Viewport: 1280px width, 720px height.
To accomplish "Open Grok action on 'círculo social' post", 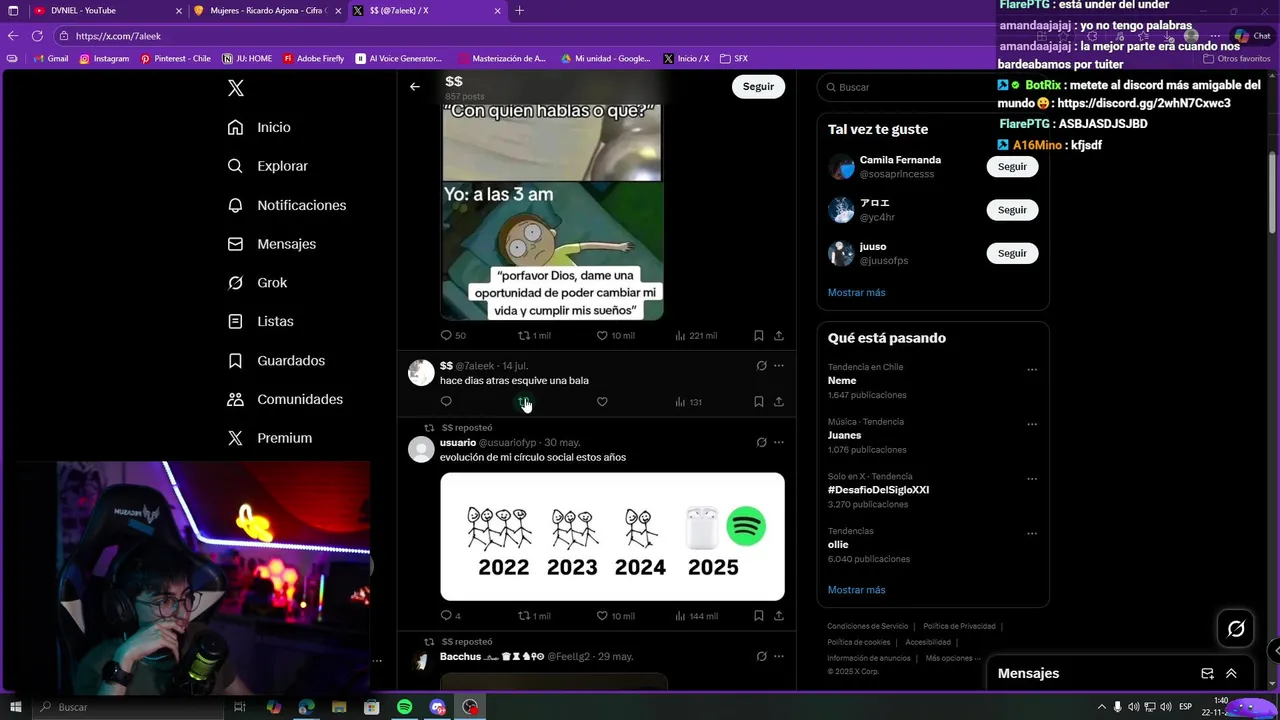I will (761, 442).
